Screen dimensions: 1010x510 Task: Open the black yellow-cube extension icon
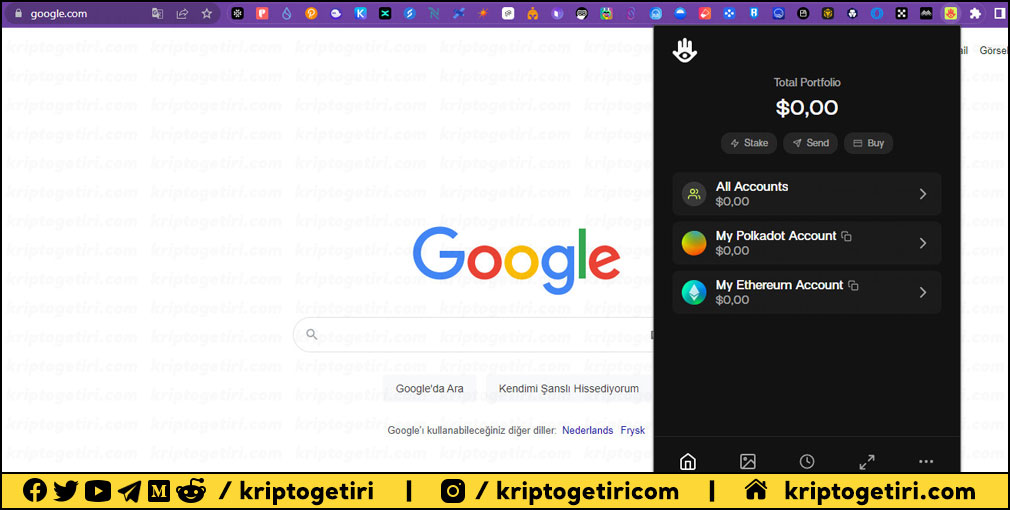tap(828, 13)
